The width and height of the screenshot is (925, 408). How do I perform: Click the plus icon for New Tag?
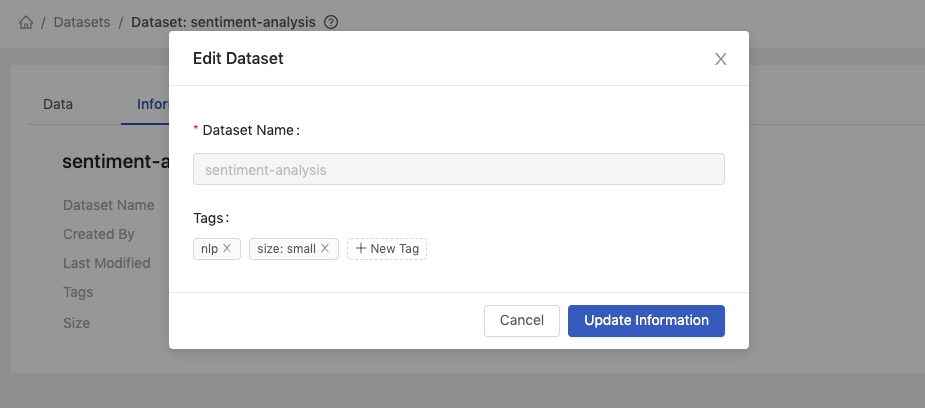point(361,248)
